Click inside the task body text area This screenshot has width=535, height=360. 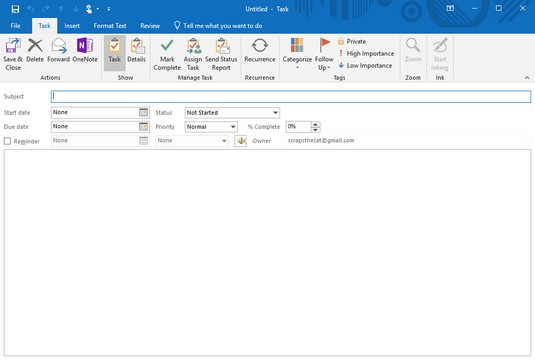coord(267,253)
